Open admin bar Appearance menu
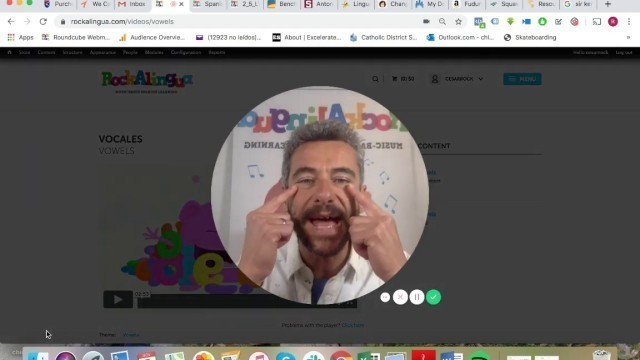Viewport: 640px width, 360px height. 102,53
